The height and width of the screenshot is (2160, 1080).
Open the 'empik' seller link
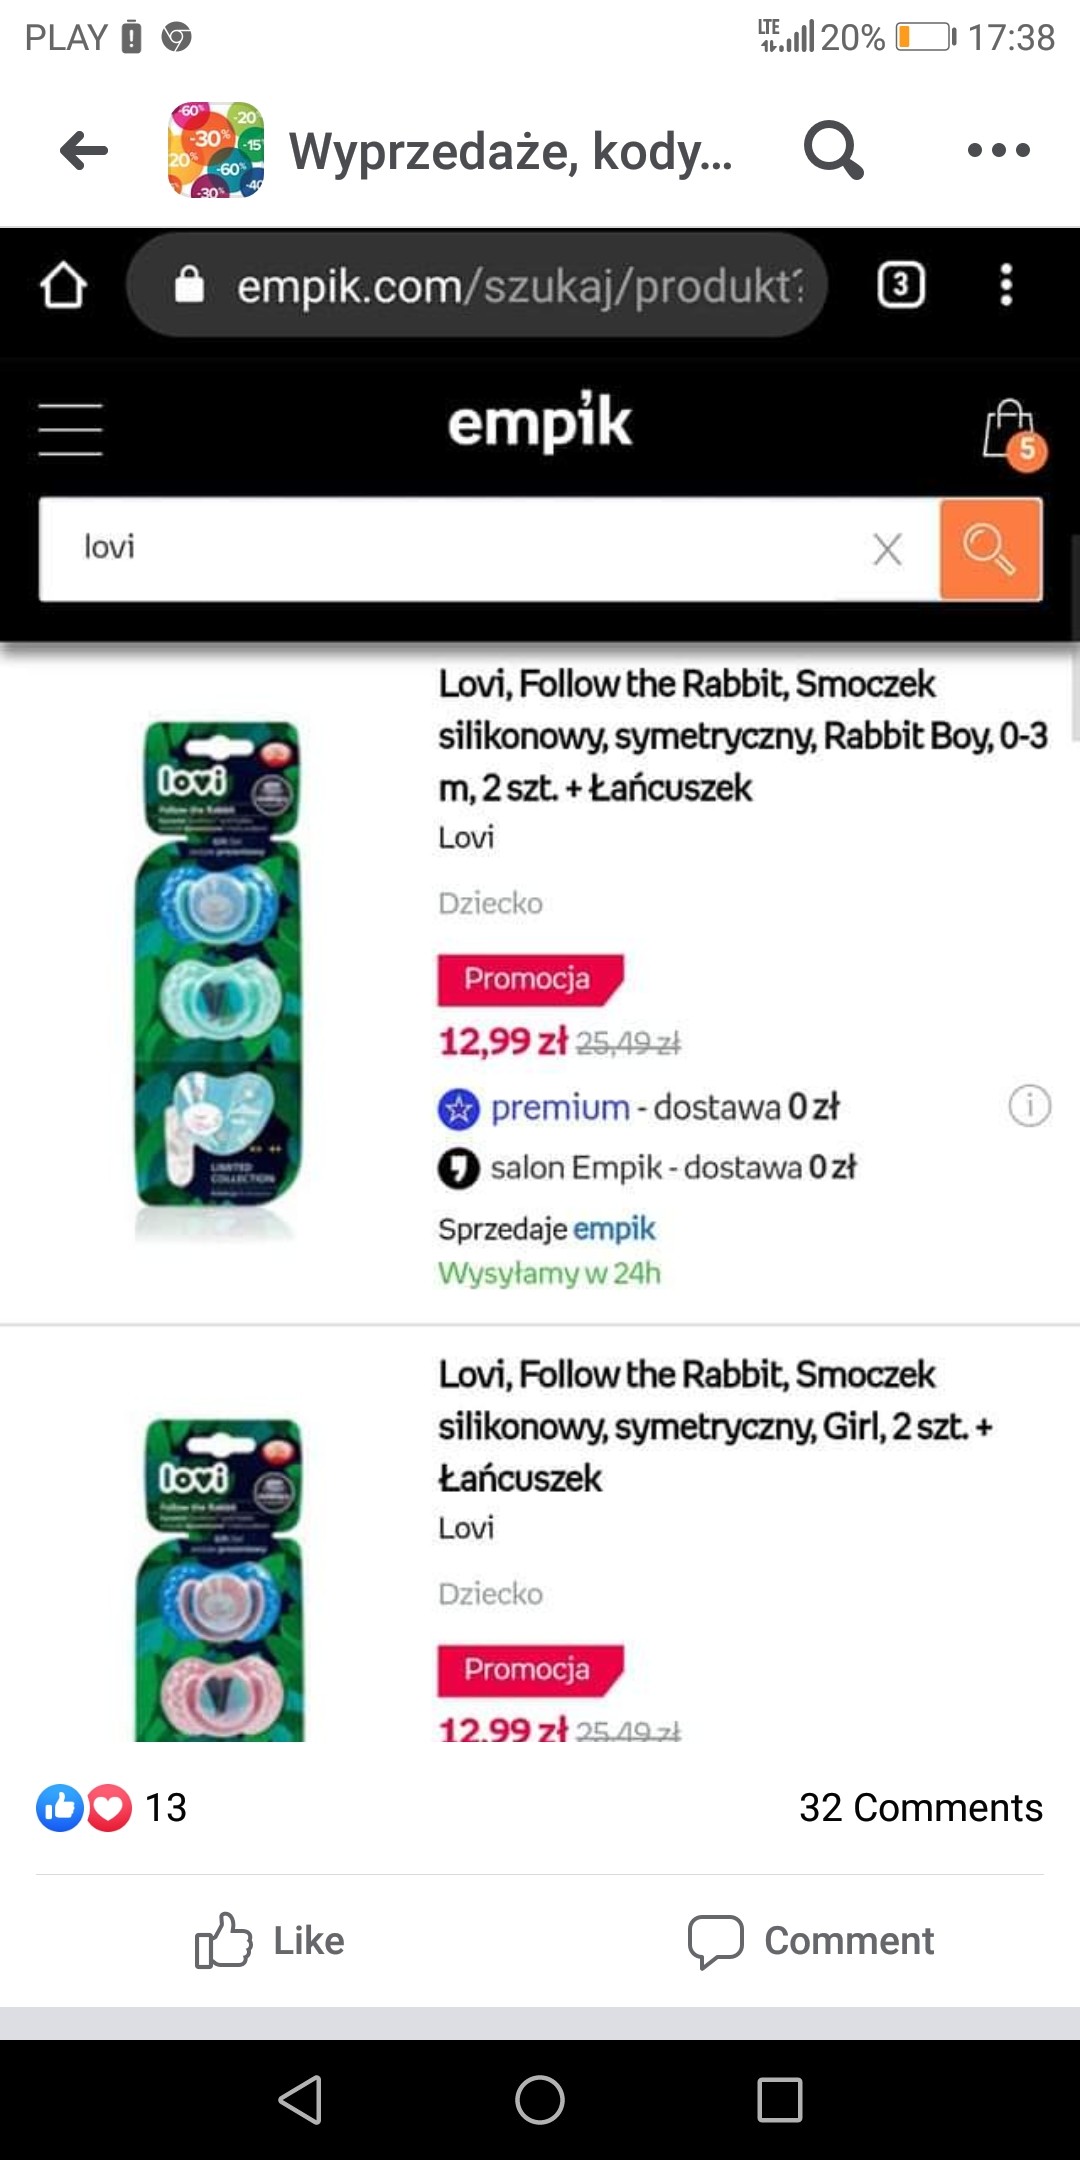(x=614, y=1228)
